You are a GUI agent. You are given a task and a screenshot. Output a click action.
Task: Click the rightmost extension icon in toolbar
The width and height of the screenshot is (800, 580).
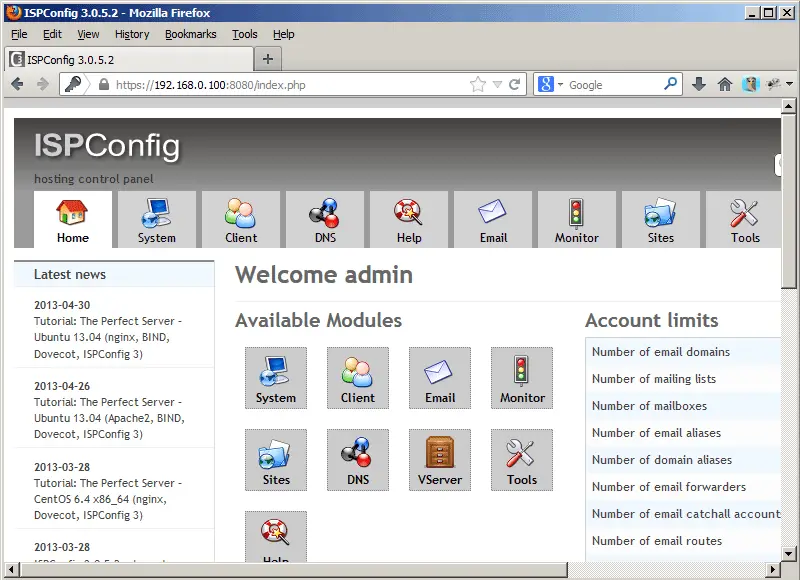click(774, 84)
